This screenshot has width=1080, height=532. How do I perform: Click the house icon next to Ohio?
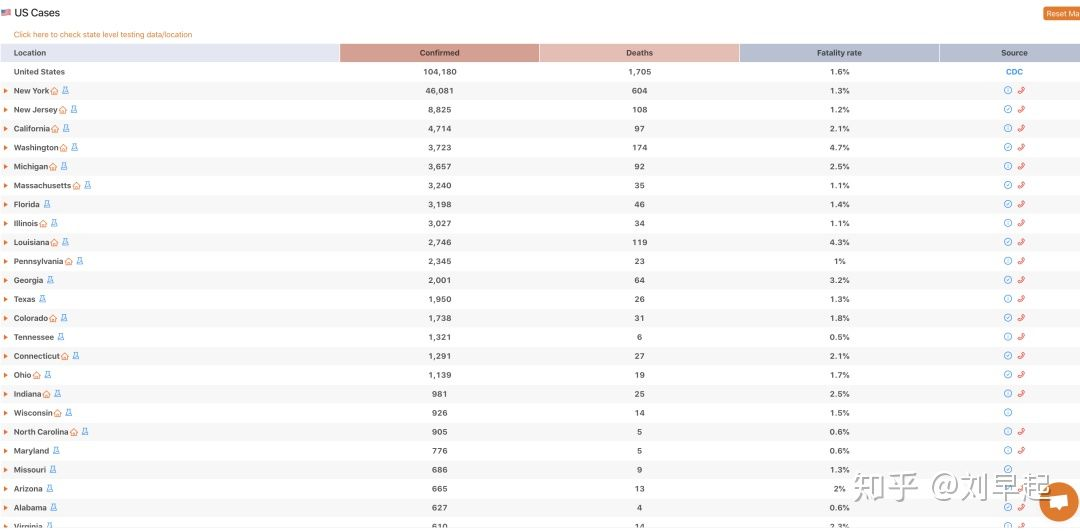tap(37, 375)
